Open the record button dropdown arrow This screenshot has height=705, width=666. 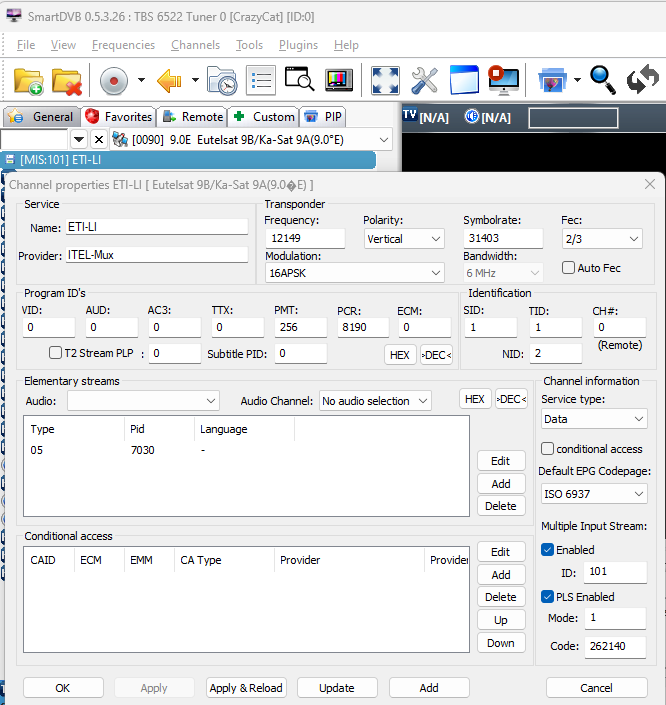coord(141,80)
